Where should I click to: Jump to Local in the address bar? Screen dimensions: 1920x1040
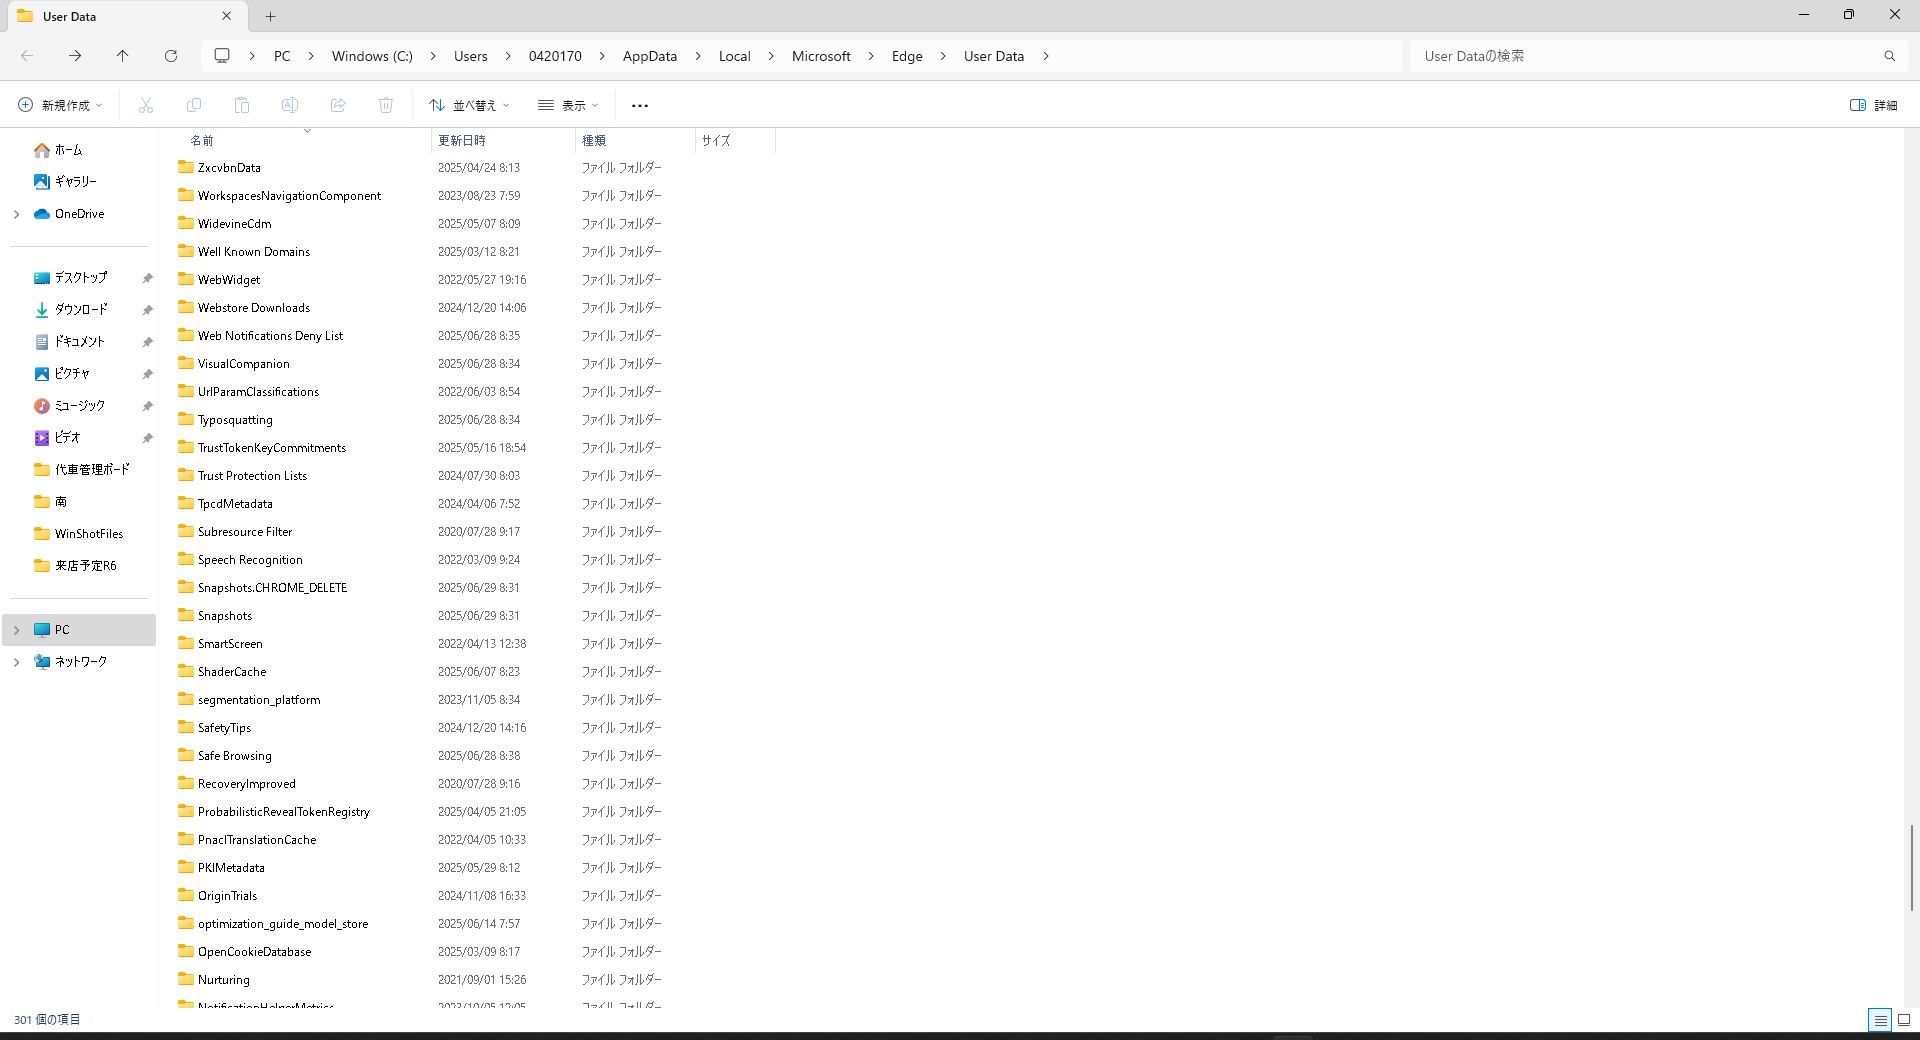tap(734, 56)
